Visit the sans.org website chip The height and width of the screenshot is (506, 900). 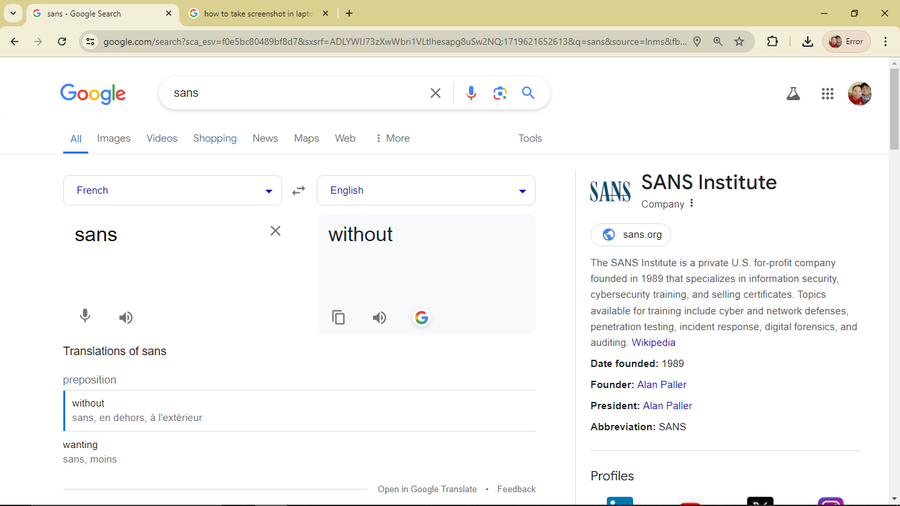(x=631, y=234)
